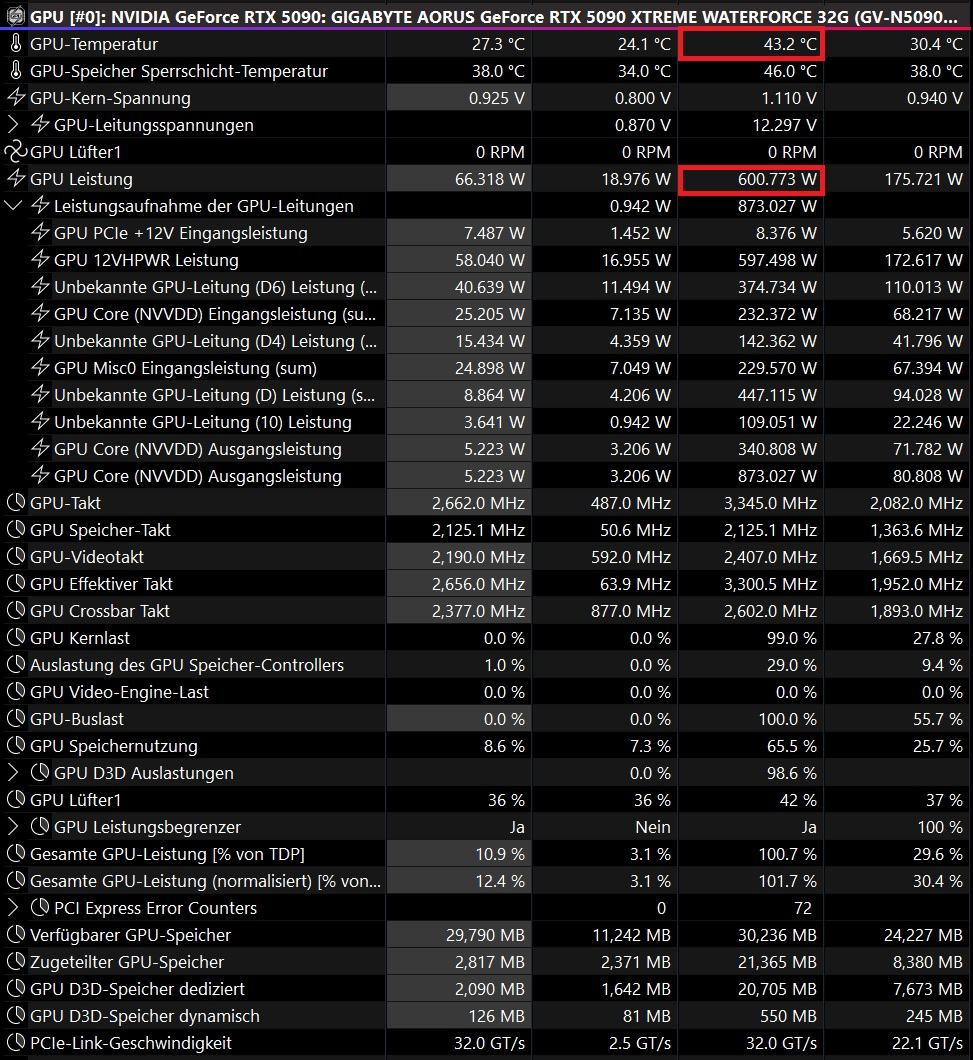Click the gauge icon of Verfügbarer GPU-Speicher
Image resolution: width=973 pixels, height=1060 pixels.
(x=16, y=935)
